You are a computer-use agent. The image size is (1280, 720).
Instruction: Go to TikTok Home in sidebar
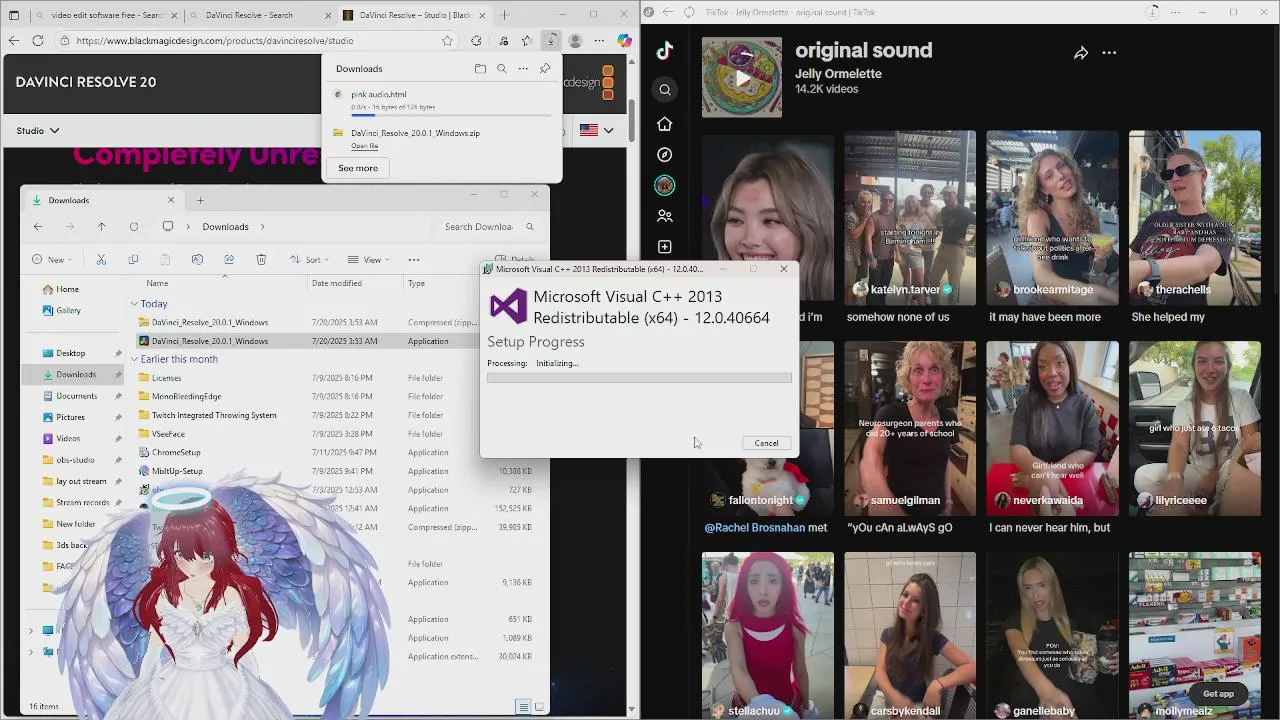pos(665,124)
